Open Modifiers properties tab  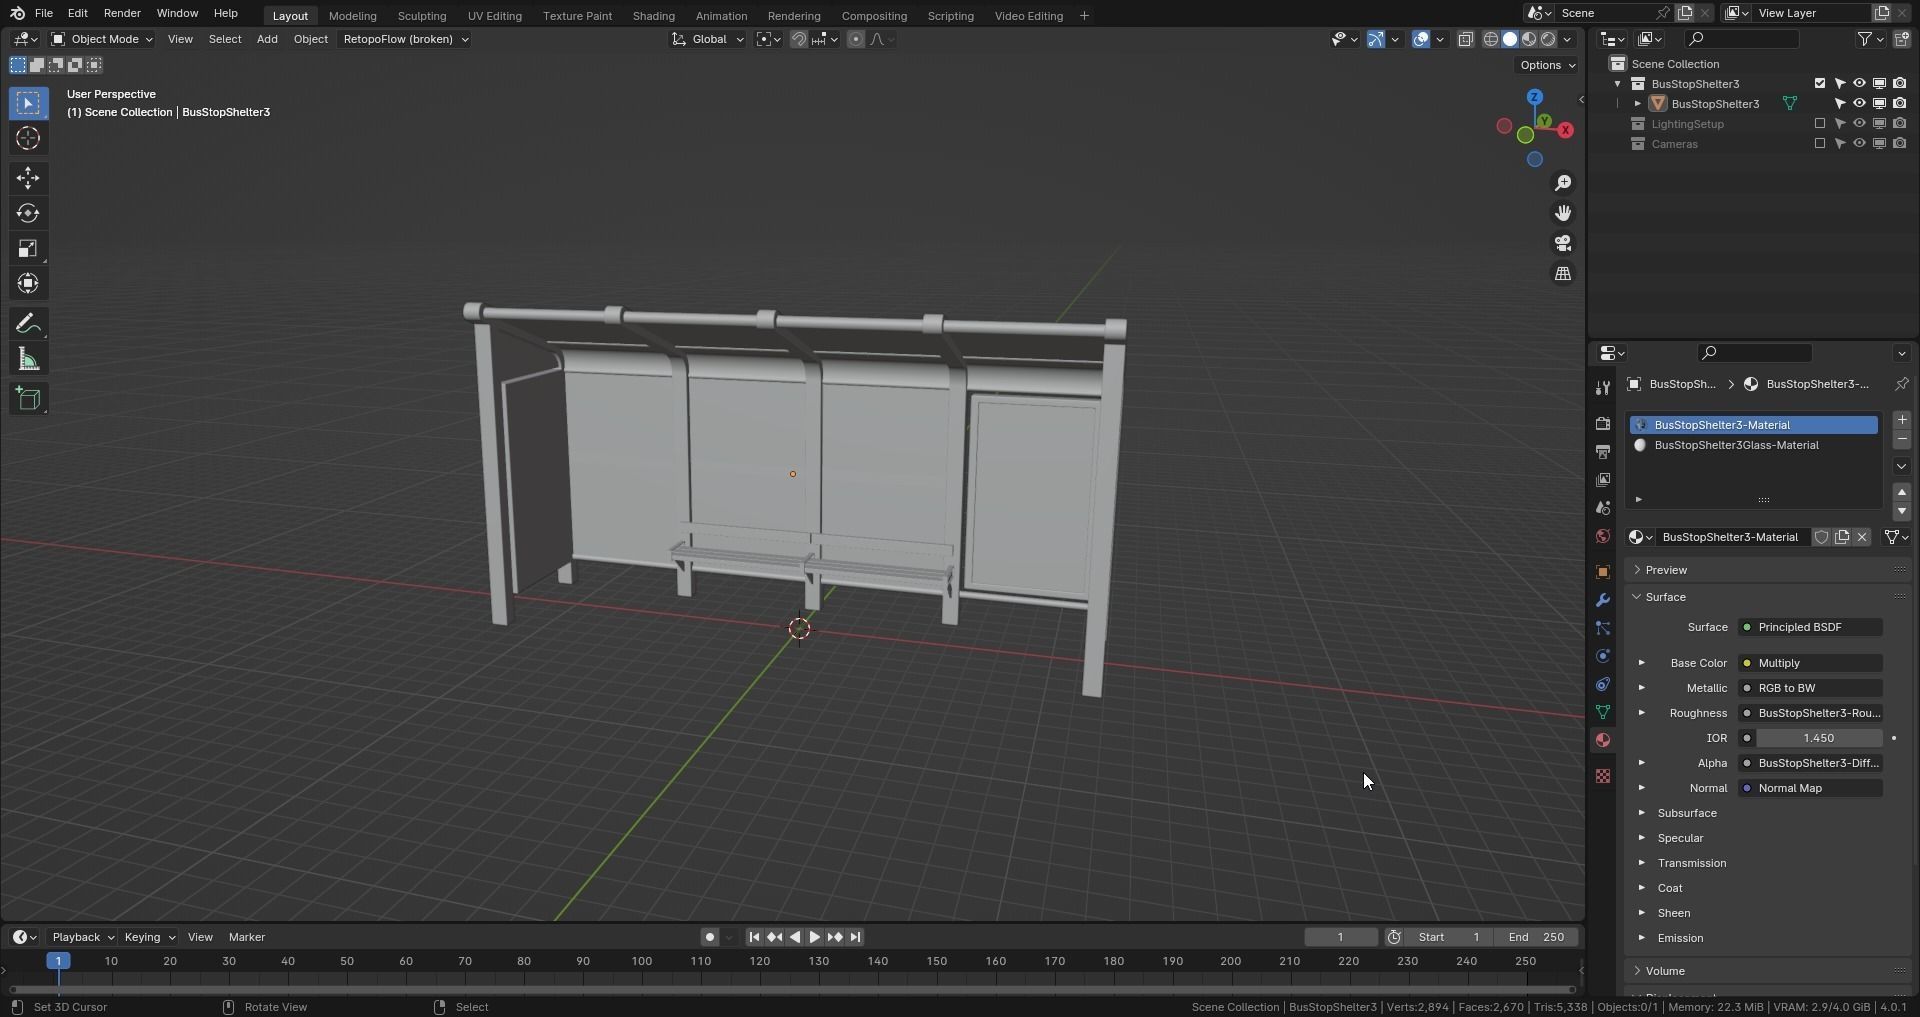1603,600
